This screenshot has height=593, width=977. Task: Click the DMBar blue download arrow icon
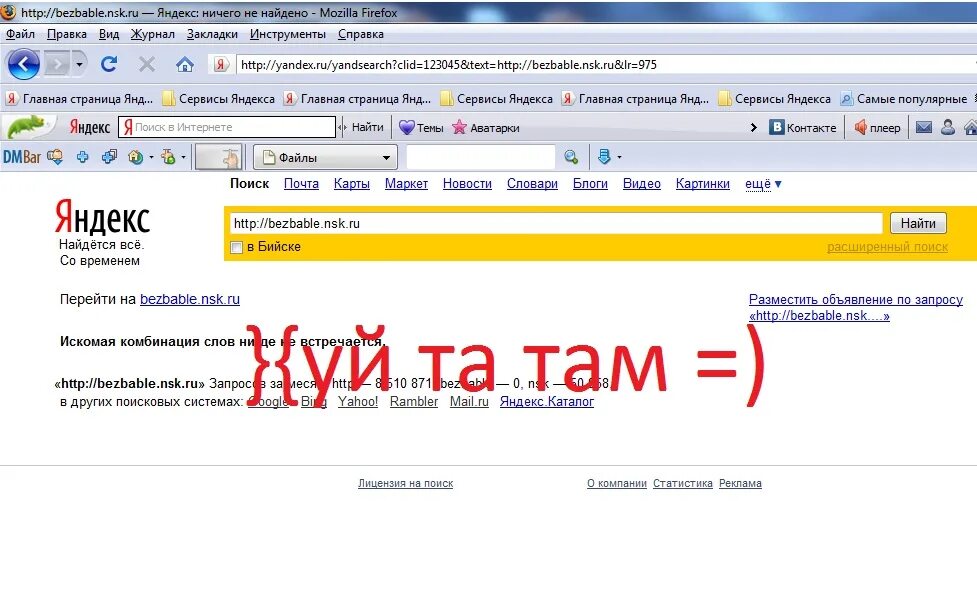coord(604,157)
